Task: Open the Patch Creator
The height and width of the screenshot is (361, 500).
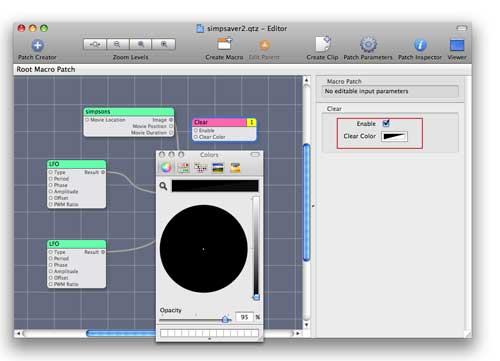Action: [37, 46]
